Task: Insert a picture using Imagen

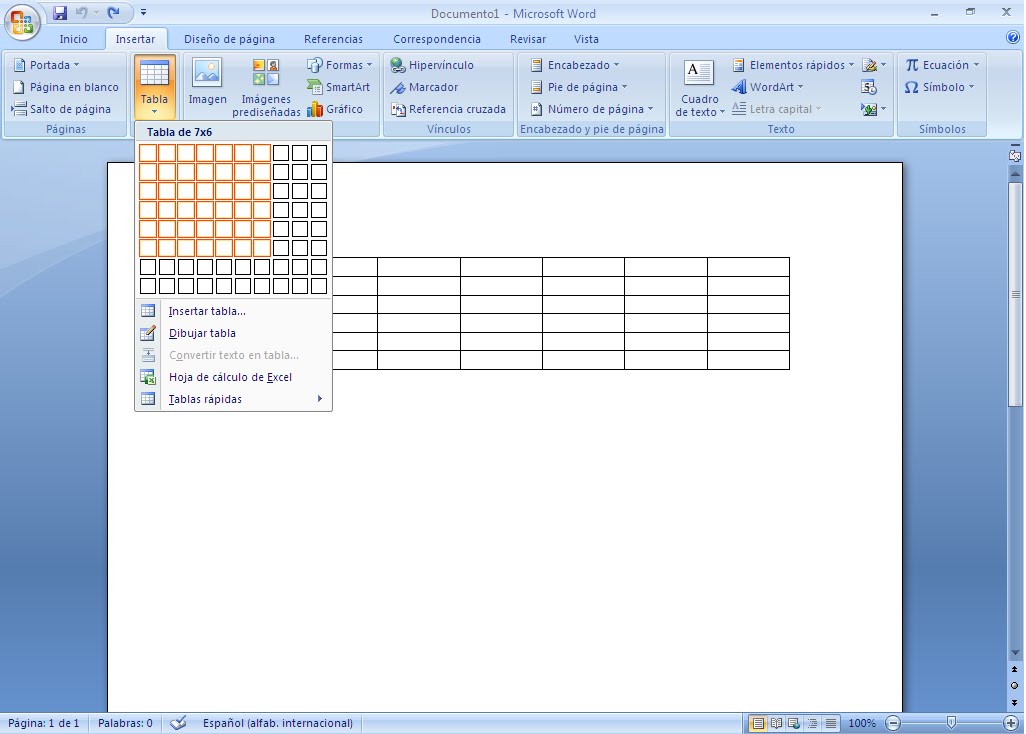Action: point(207,82)
